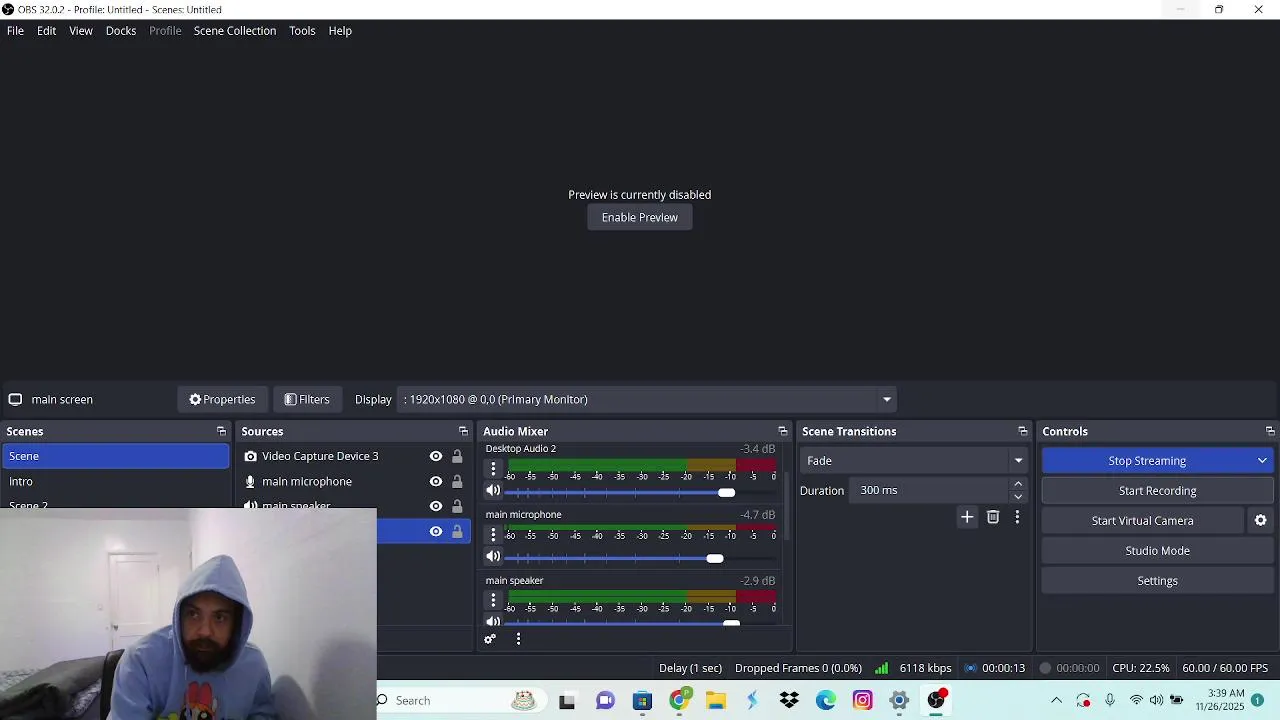Open main microphone mixer options menu
Viewport: 1280px width, 720px height.
[x=493, y=534]
